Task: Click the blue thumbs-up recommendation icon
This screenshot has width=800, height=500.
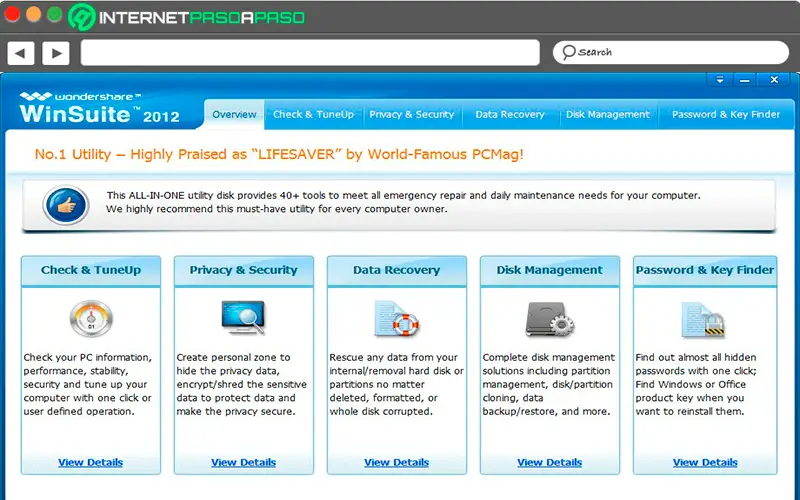Action: (66, 205)
